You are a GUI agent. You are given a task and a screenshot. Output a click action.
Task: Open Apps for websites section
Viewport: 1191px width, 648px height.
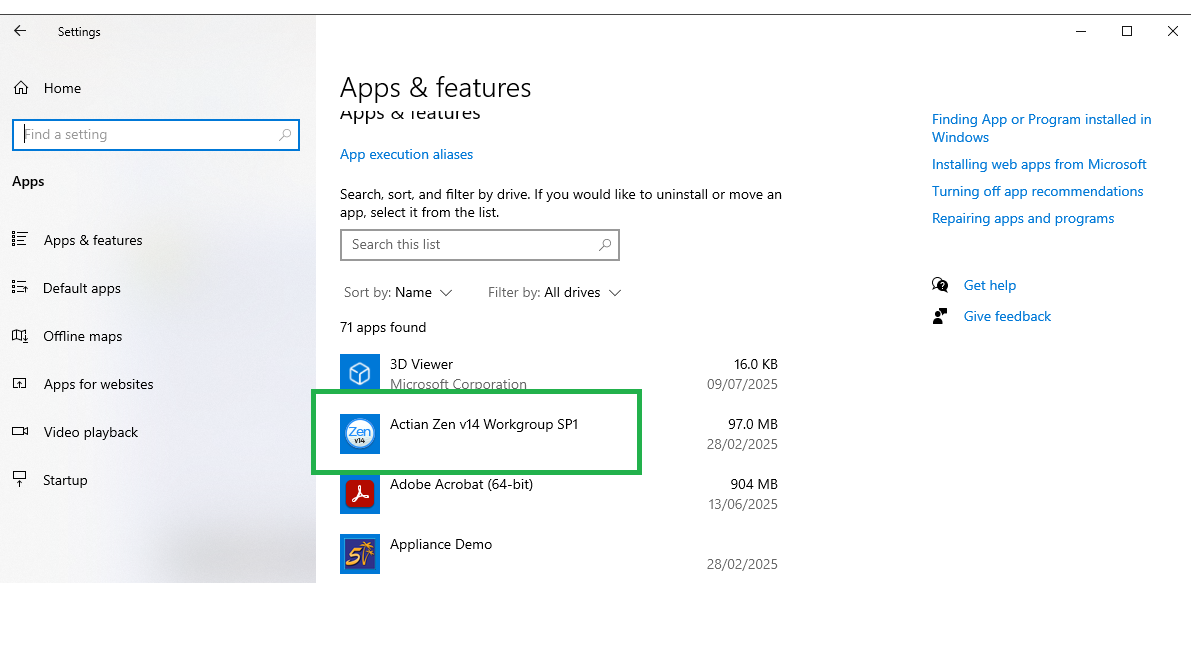click(x=99, y=384)
